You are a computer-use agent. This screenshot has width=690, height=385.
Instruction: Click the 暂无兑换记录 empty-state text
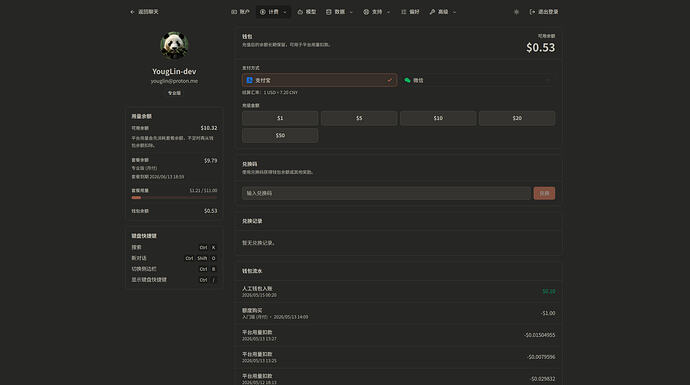tap(259, 243)
